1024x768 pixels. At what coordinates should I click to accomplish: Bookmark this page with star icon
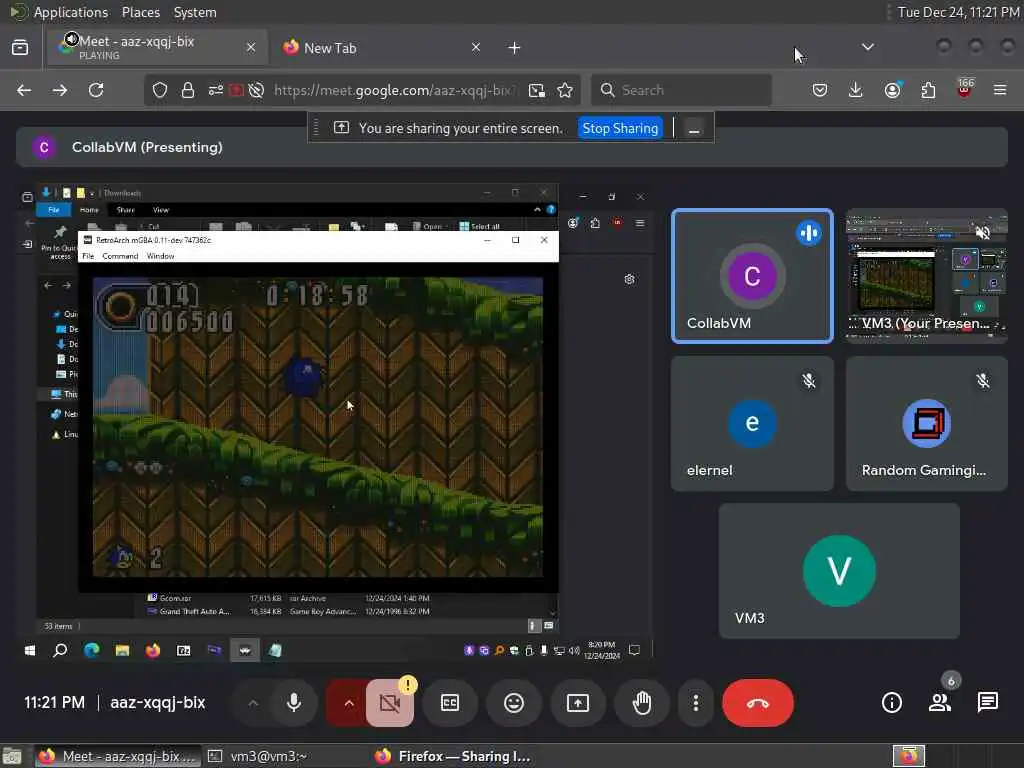point(565,90)
